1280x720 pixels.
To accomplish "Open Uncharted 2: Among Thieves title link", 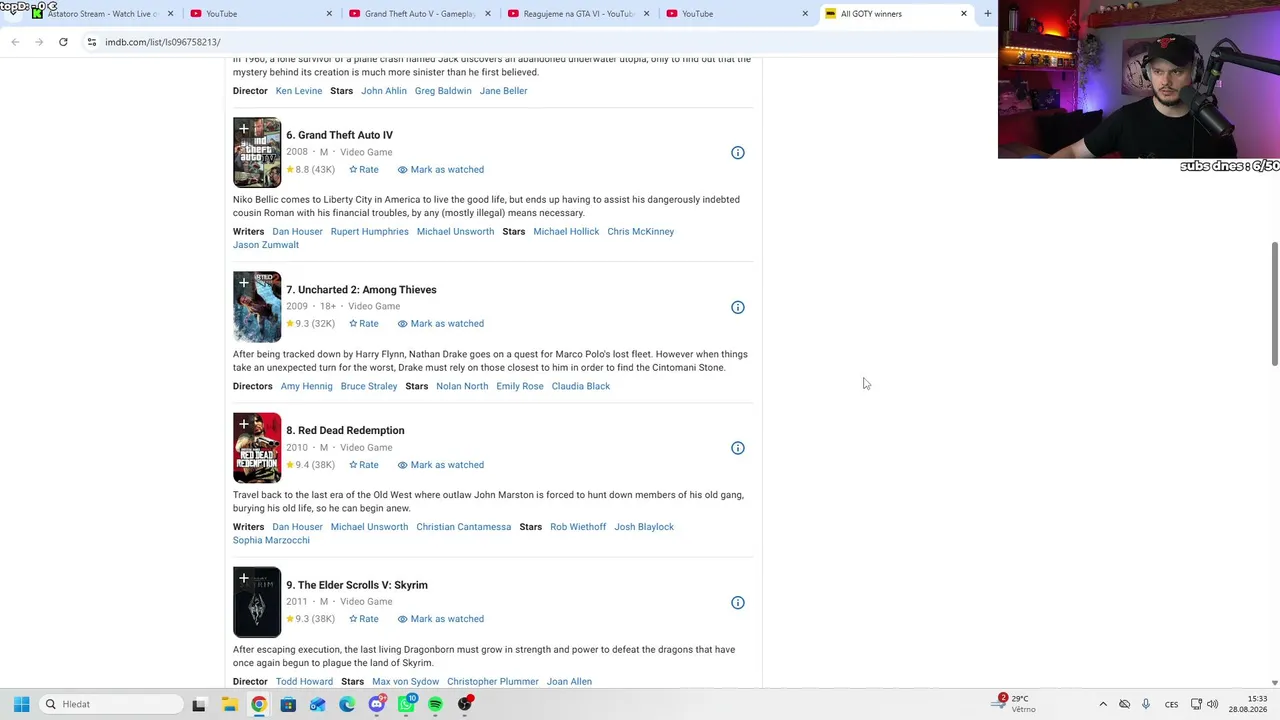I will click(x=361, y=290).
